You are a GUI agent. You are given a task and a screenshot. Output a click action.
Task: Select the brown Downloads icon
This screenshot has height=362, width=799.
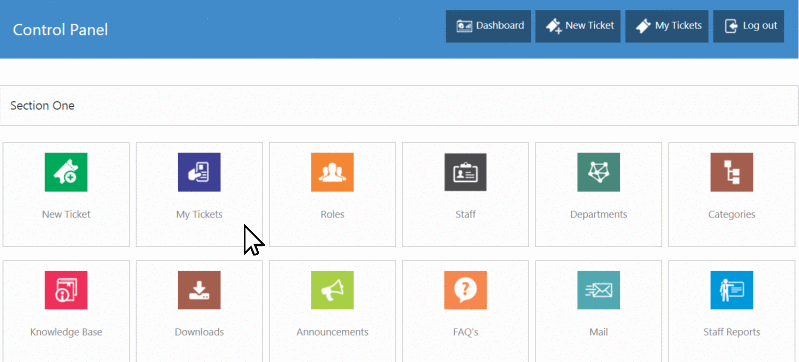click(x=199, y=290)
